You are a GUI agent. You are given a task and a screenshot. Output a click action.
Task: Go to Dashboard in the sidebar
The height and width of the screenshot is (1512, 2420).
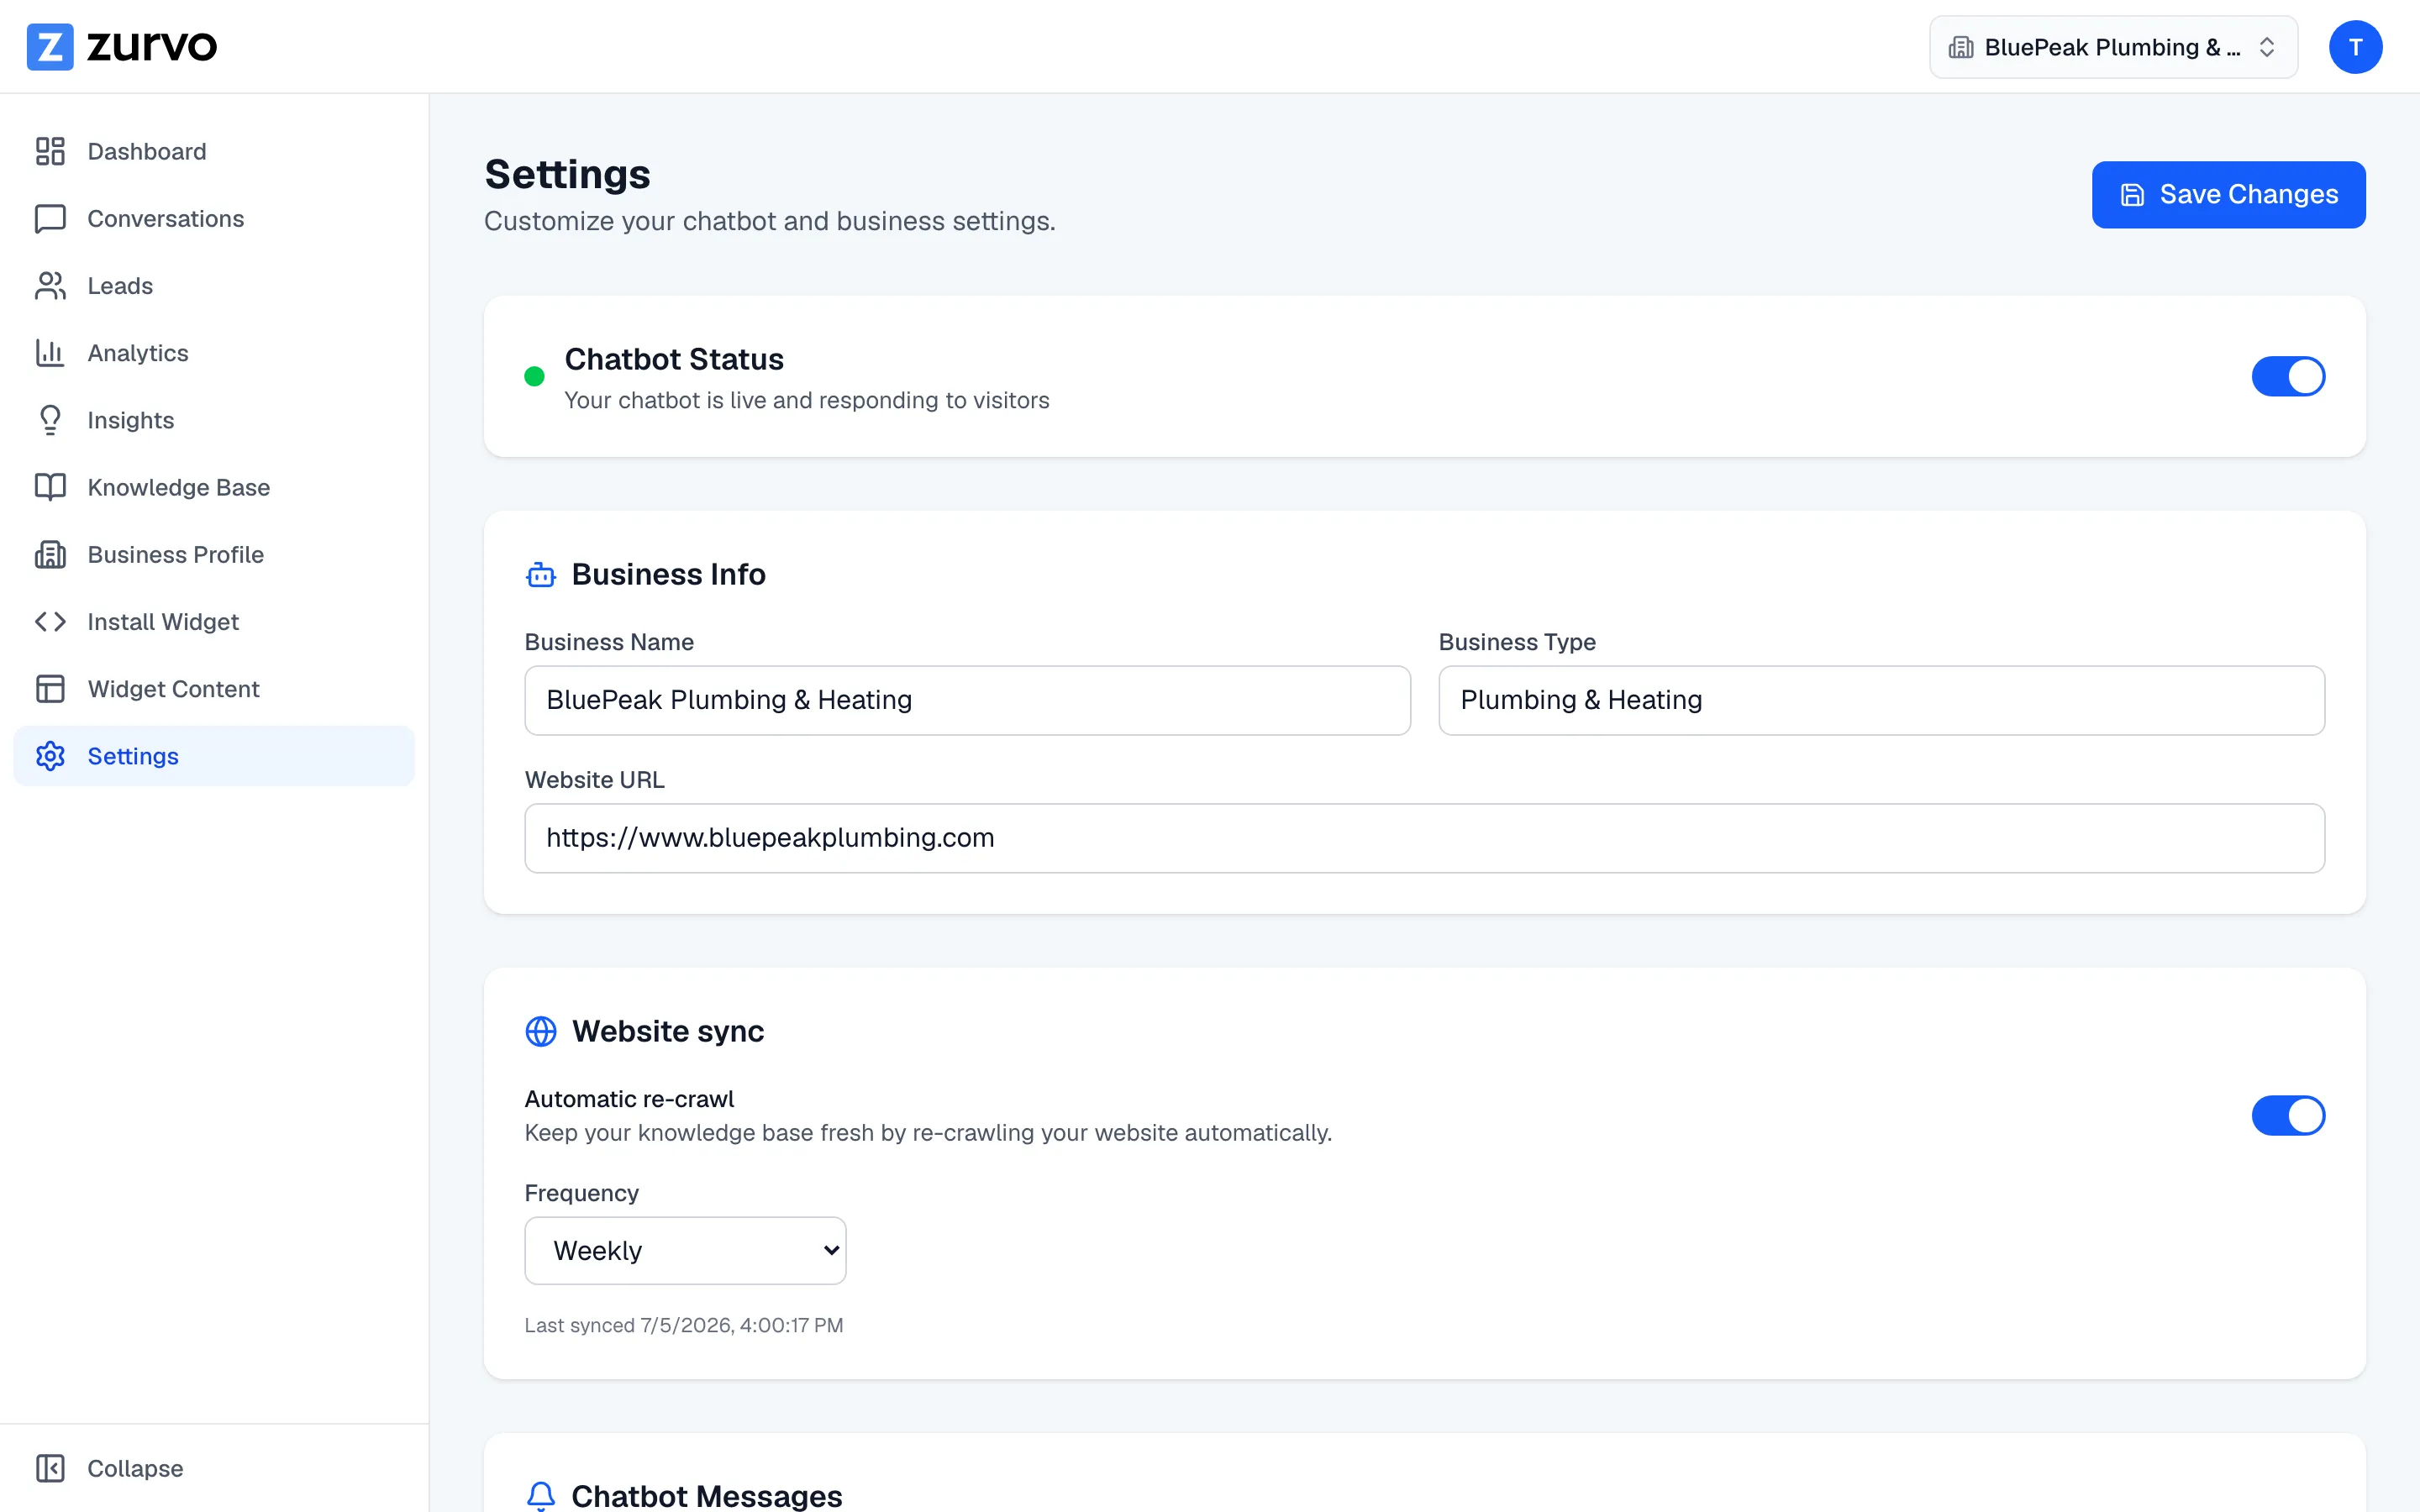[x=214, y=151]
